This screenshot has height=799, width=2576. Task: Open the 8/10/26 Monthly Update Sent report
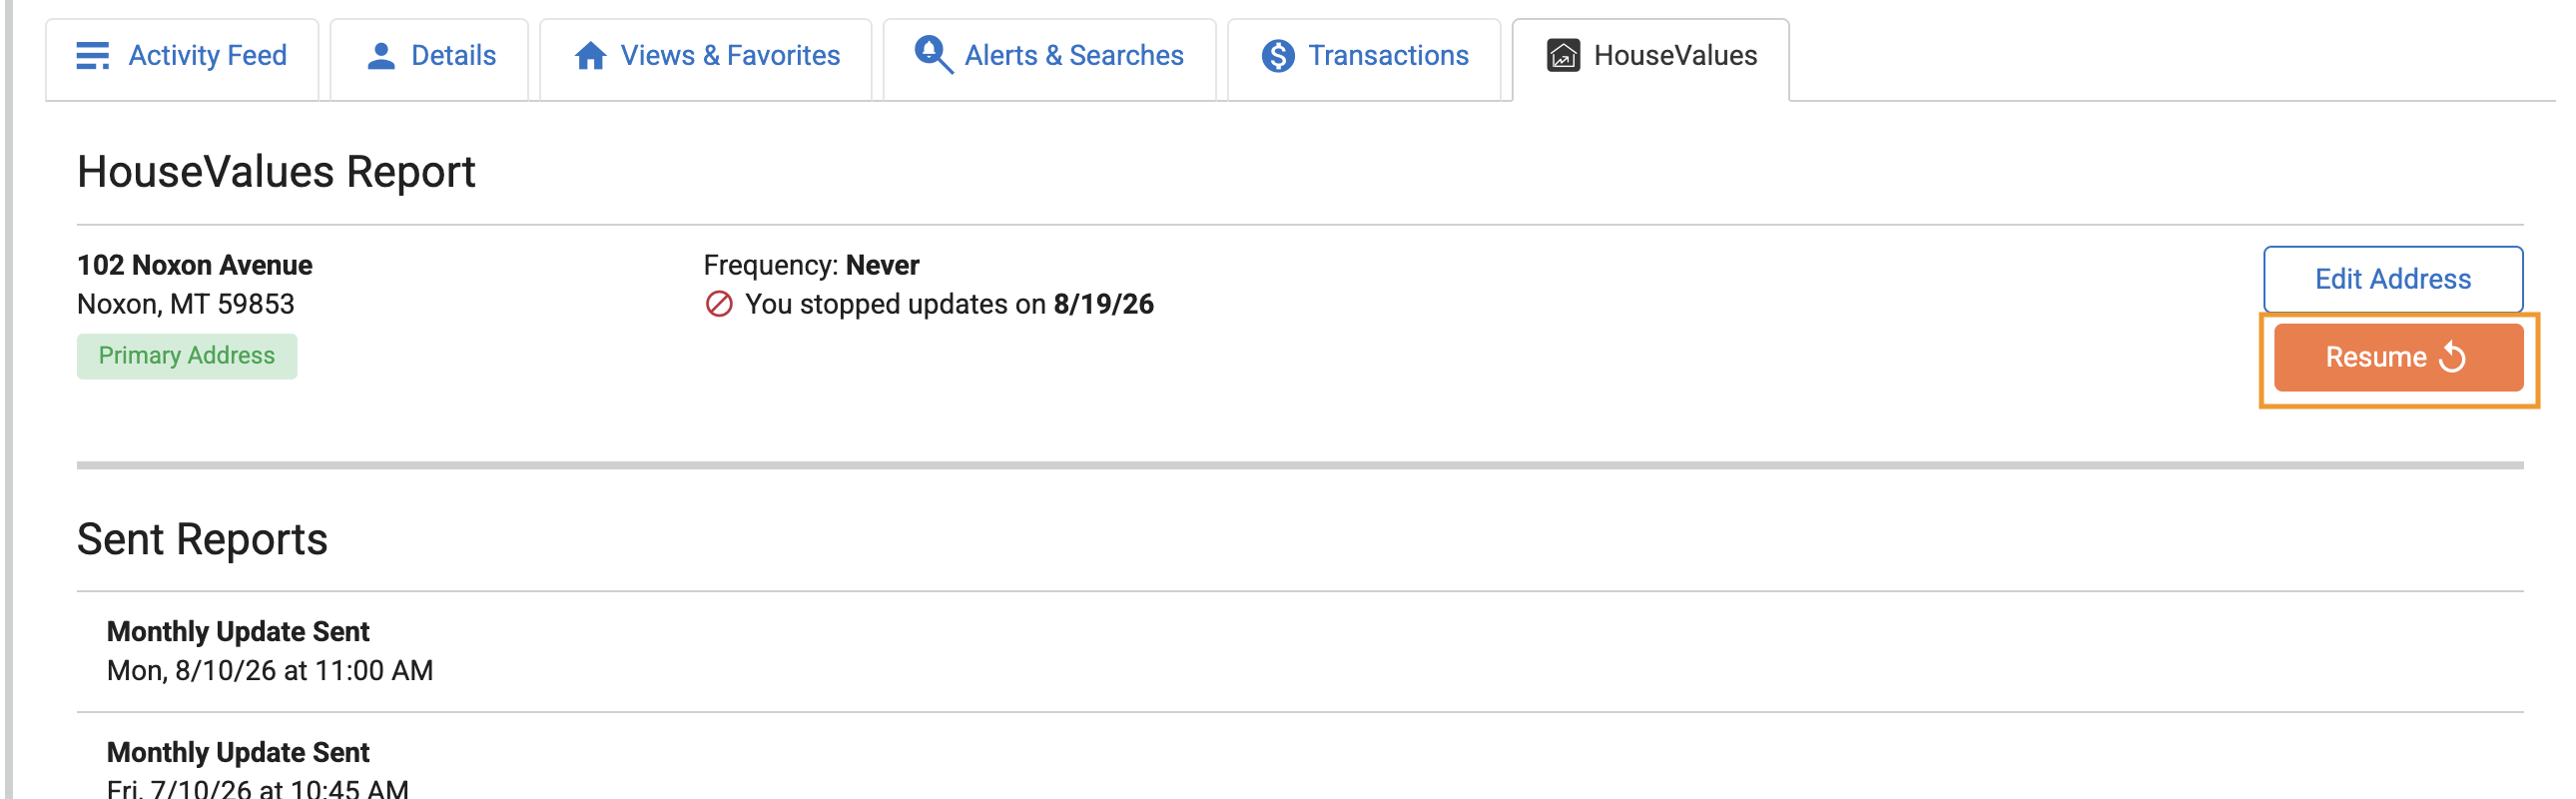(1300, 651)
